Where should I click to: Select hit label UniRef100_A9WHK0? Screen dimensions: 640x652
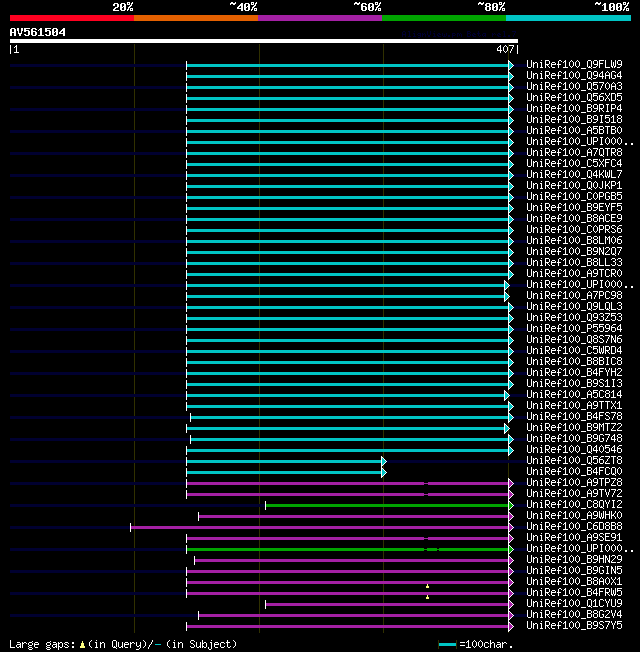[574, 516]
